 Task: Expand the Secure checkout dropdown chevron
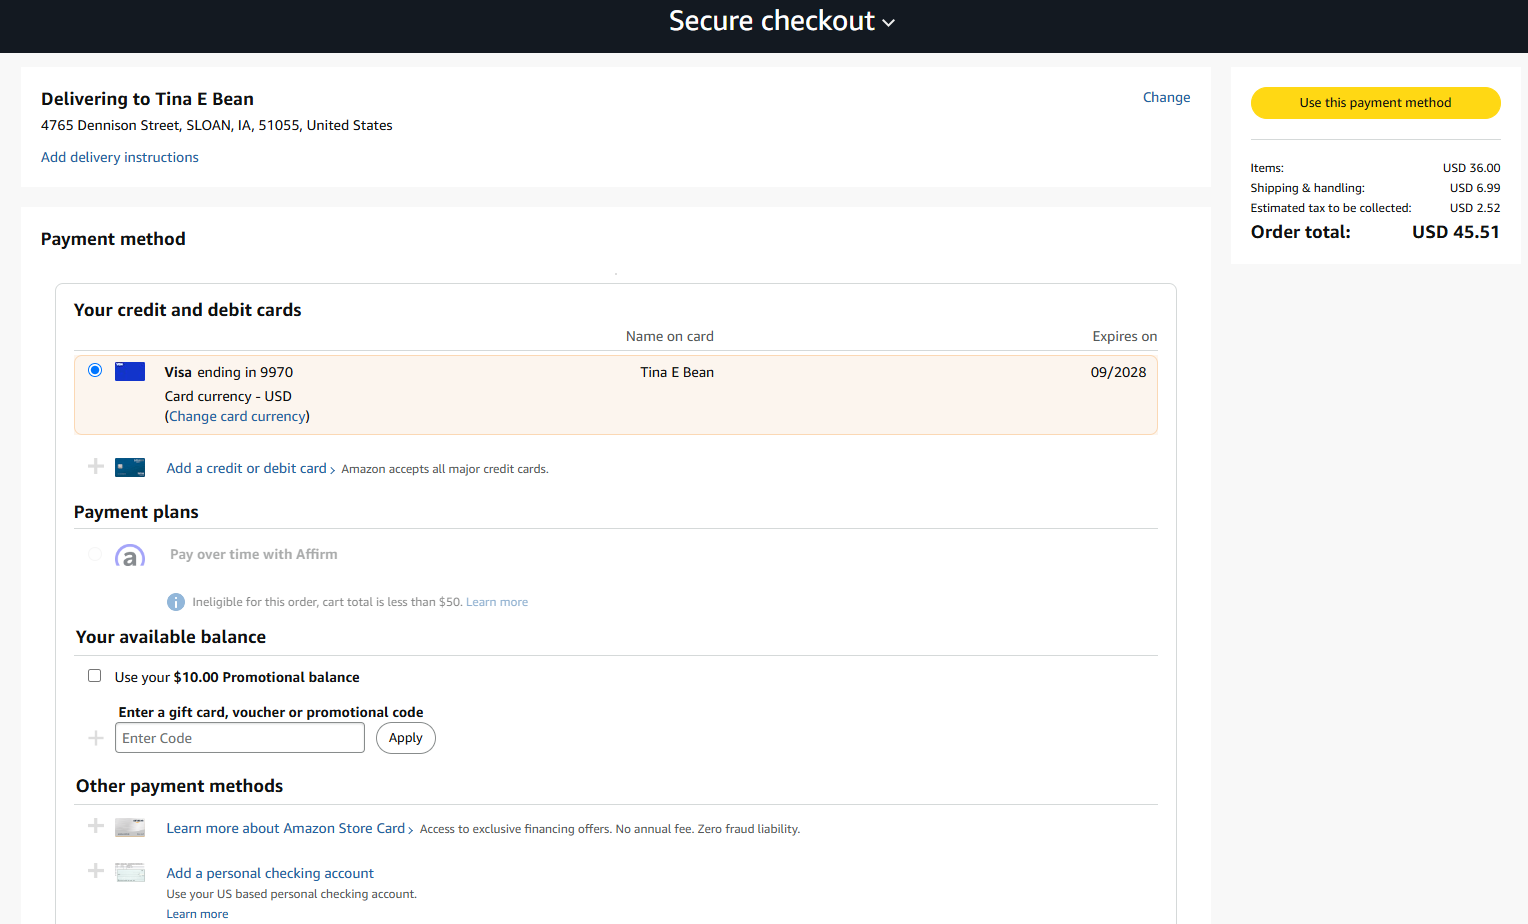click(x=889, y=23)
